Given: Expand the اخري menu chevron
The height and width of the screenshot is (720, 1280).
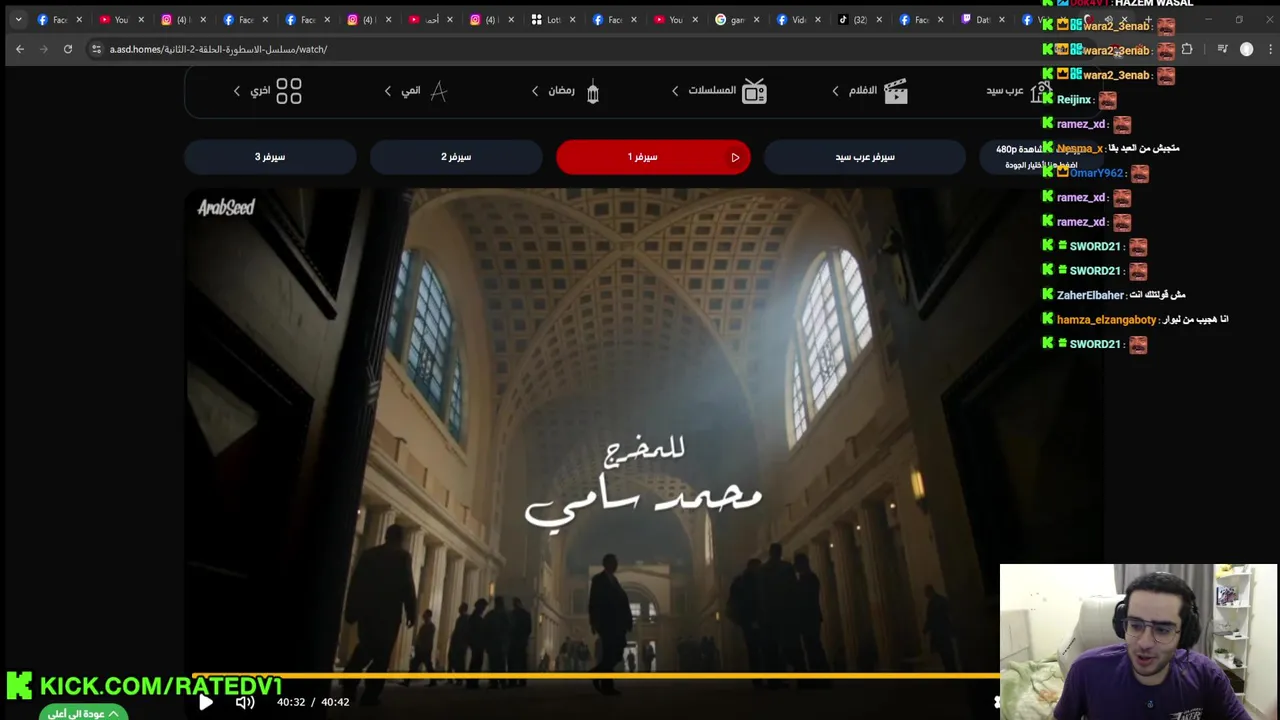Looking at the screenshot, I should tap(237, 91).
